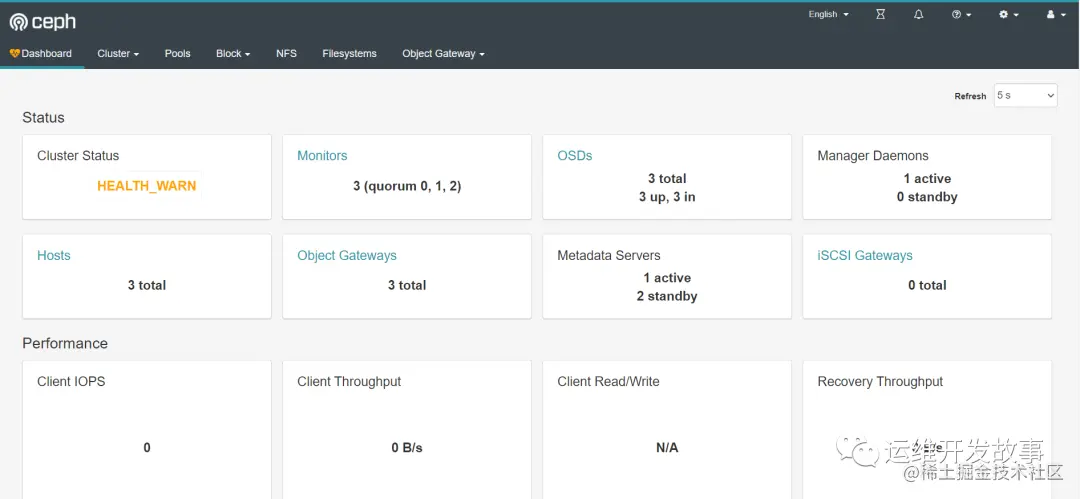Open the Hosts link
The width and height of the screenshot is (1080, 499).
[x=54, y=255]
